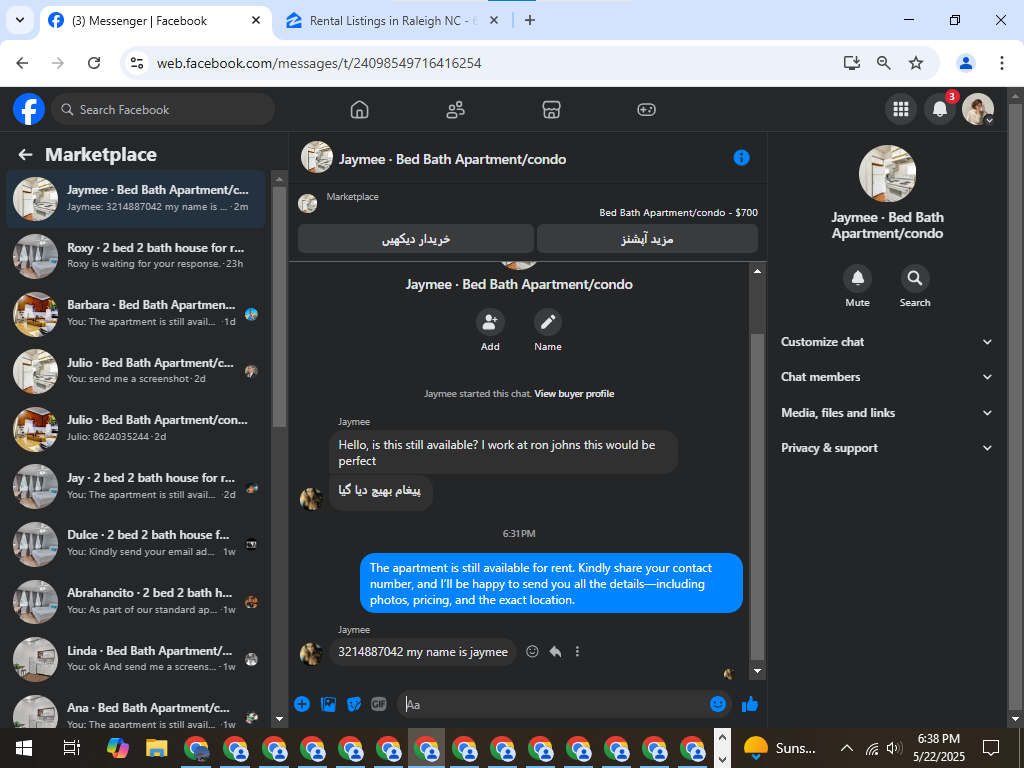
Task: Expand Chat members section
Action: click(x=886, y=377)
